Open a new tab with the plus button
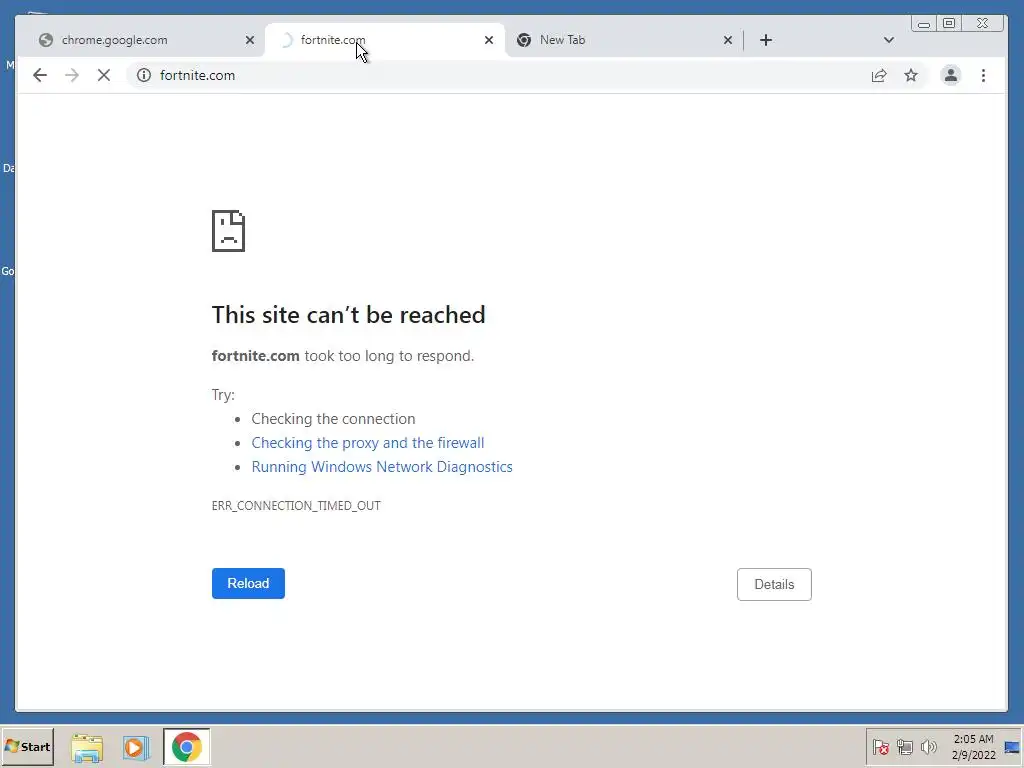Viewport: 1024px width, 768px height. [766, 40]
